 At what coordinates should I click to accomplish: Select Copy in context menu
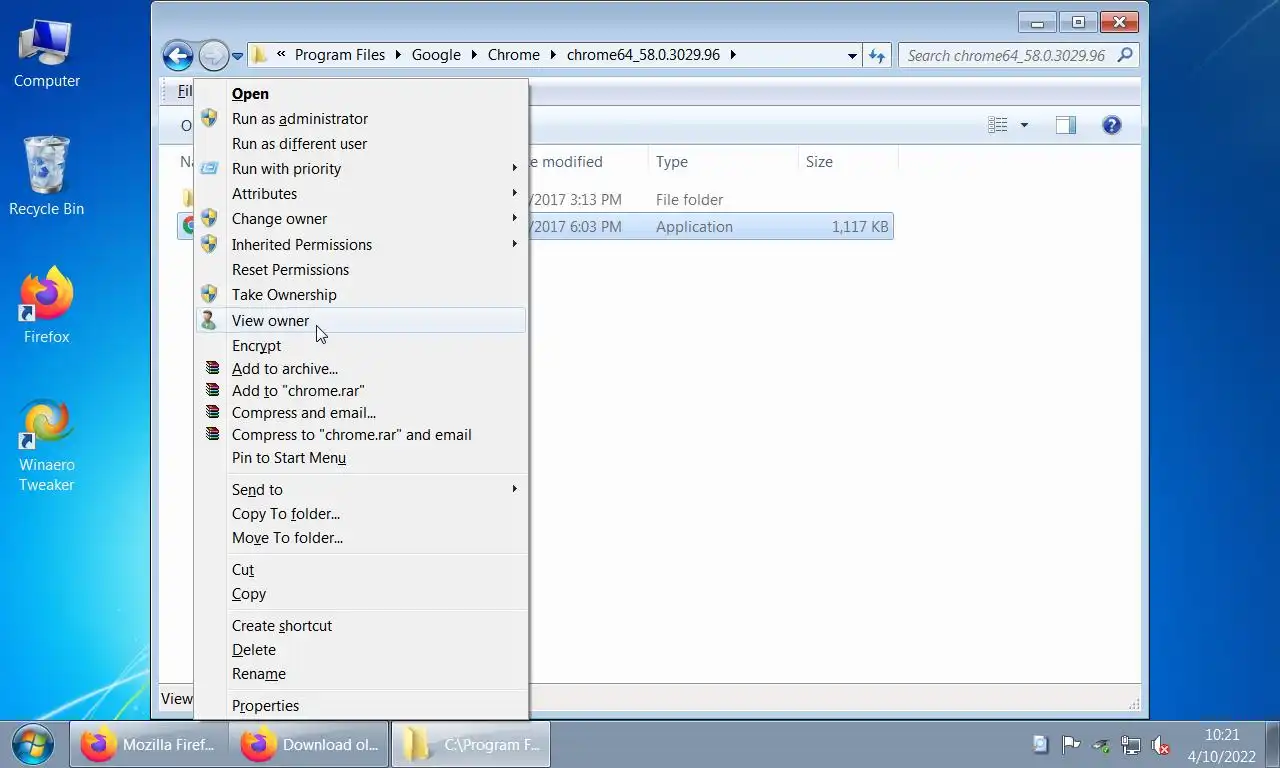[x=361, y=593]
